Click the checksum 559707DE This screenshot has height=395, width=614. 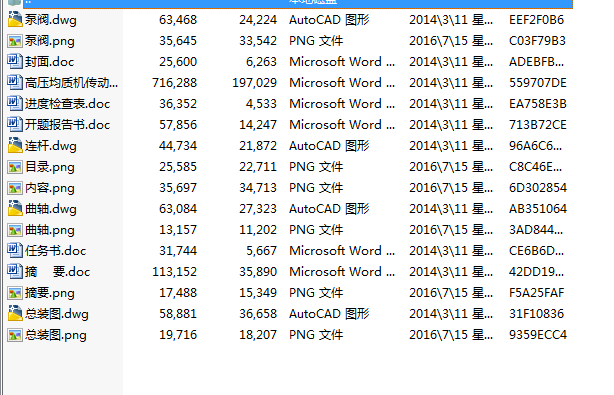538,83
